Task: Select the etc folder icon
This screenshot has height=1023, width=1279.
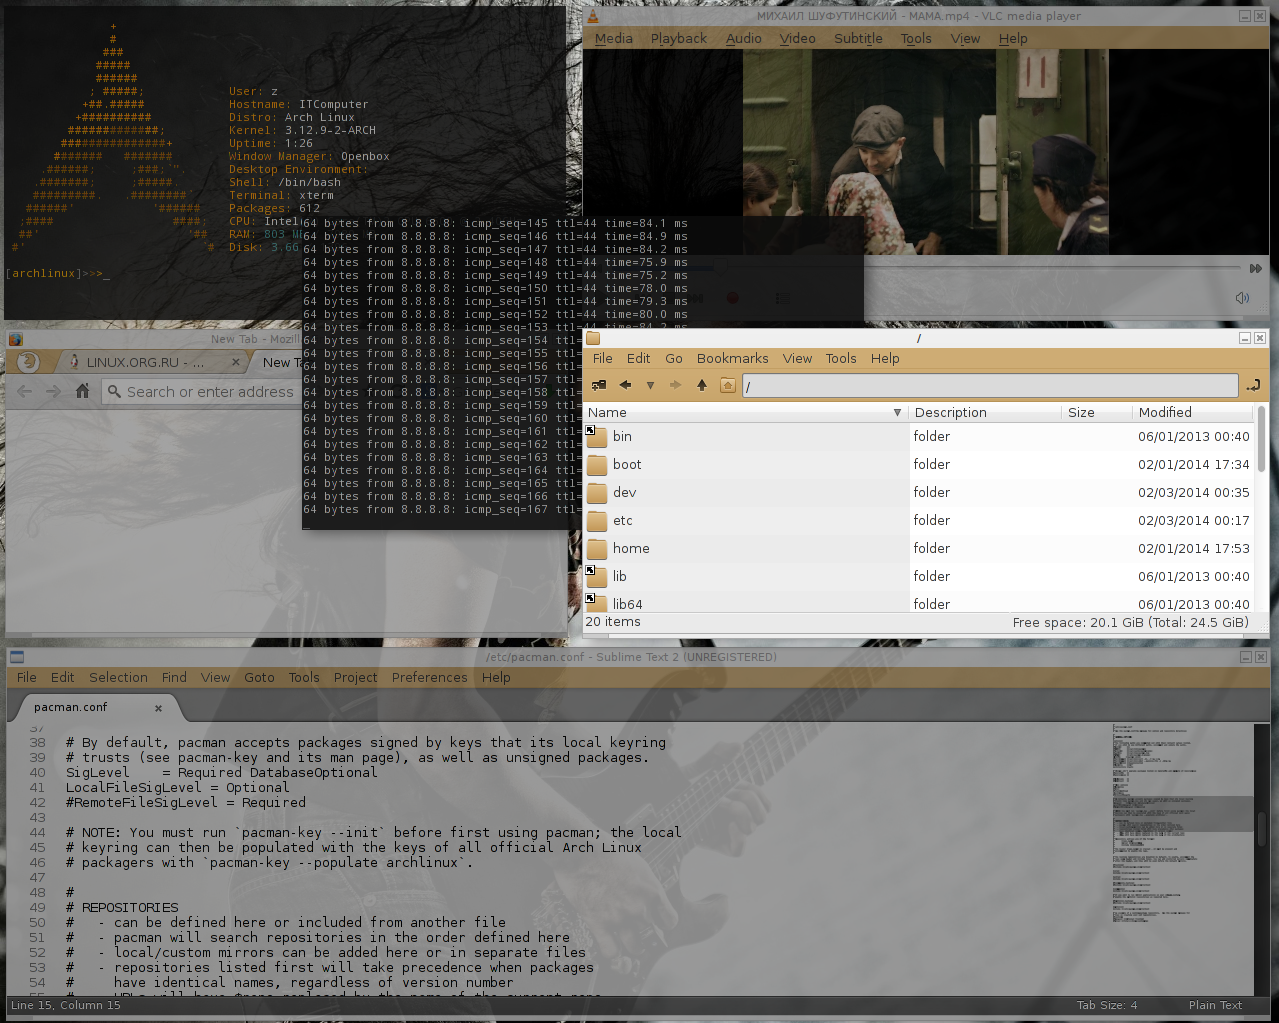Action: 597,520
